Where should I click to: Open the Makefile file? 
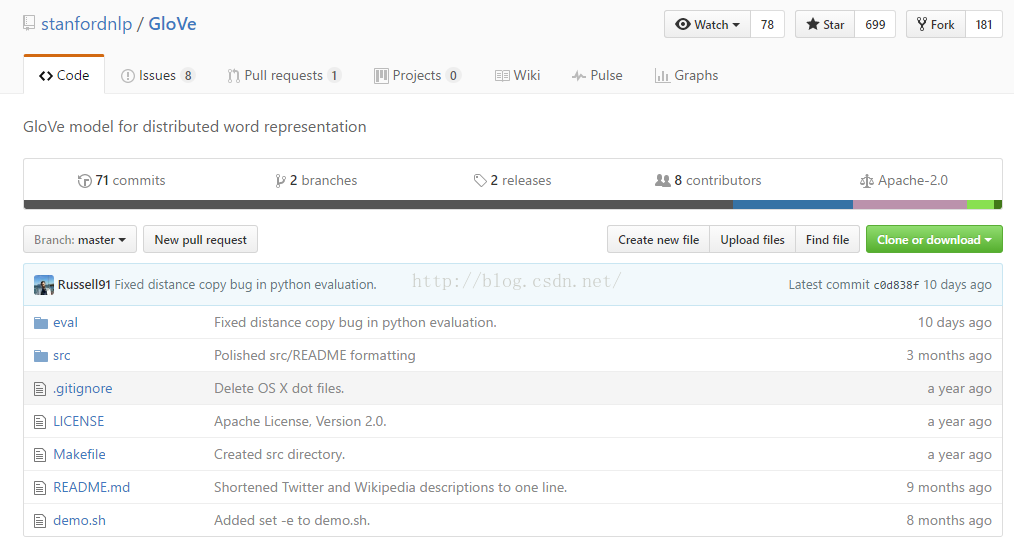click(x=79, y=454)
